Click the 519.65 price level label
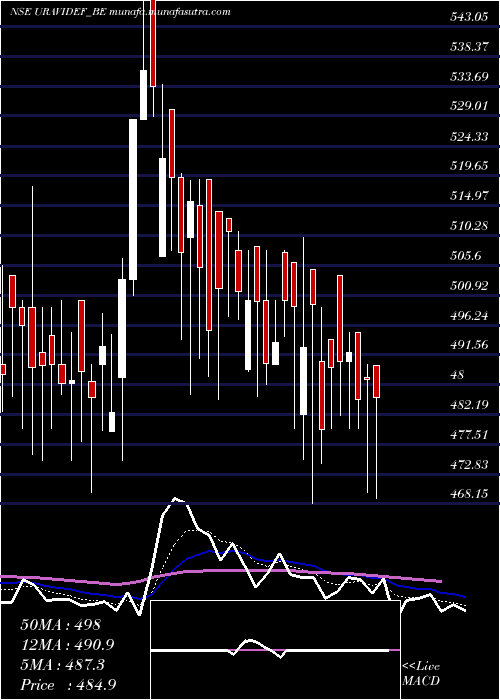Viewport: 500px width, 700px height. coord(469,166)
